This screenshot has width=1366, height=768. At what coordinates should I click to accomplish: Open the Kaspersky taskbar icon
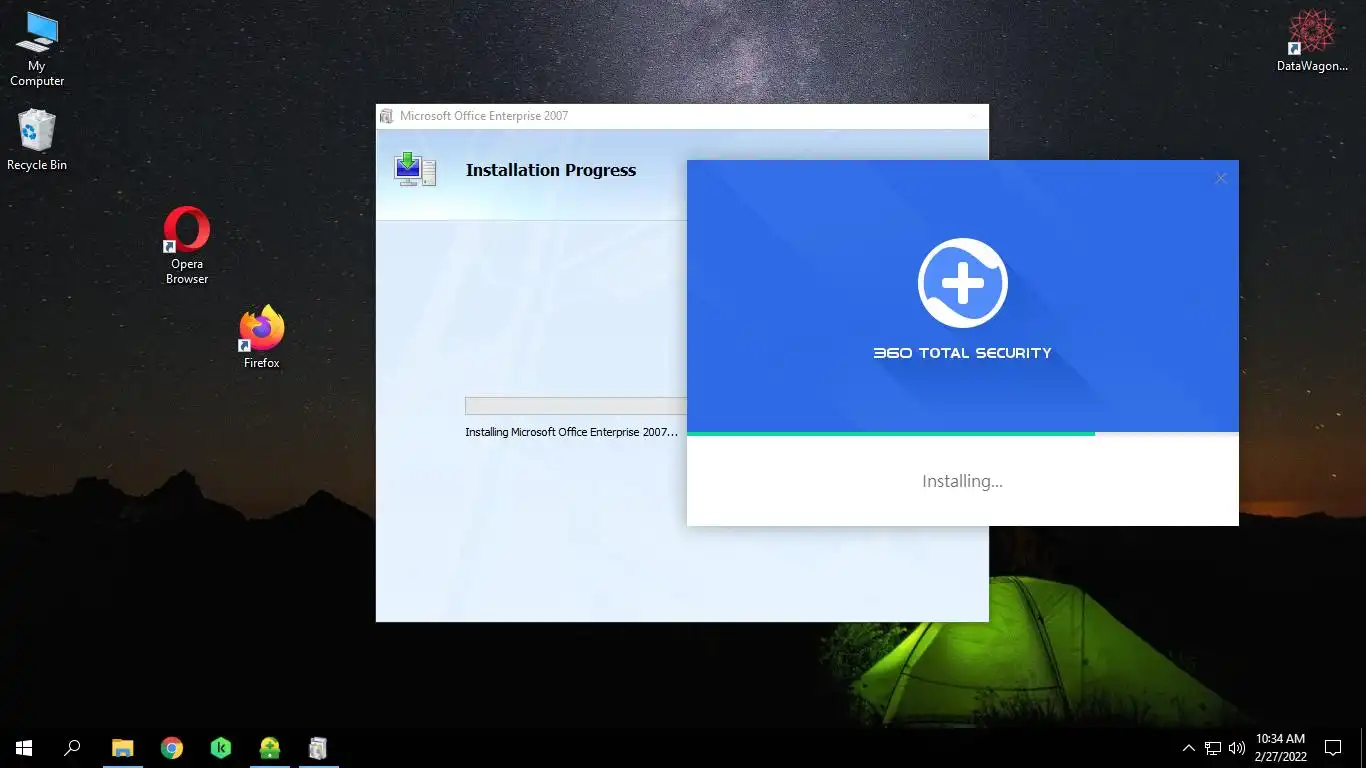click(221, 747)
